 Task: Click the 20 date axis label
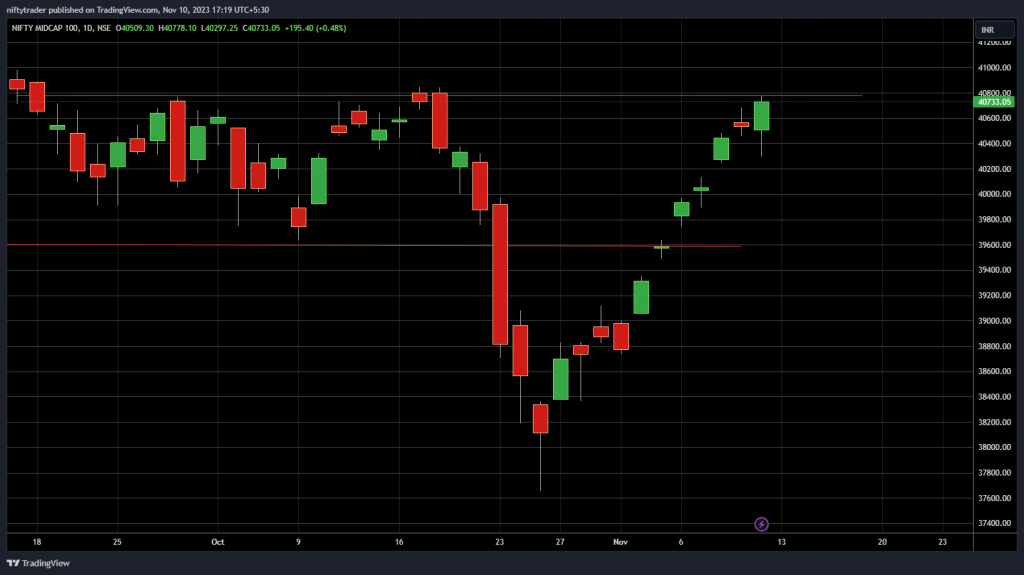(882, 542)
